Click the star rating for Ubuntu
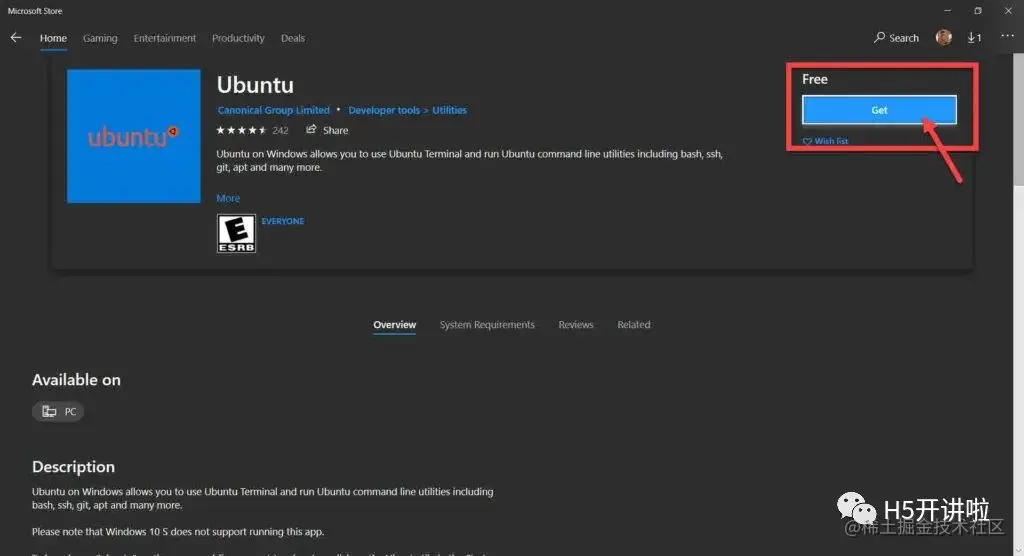The width and height of the screenshot is (1024, 556). tap(242, 130)
